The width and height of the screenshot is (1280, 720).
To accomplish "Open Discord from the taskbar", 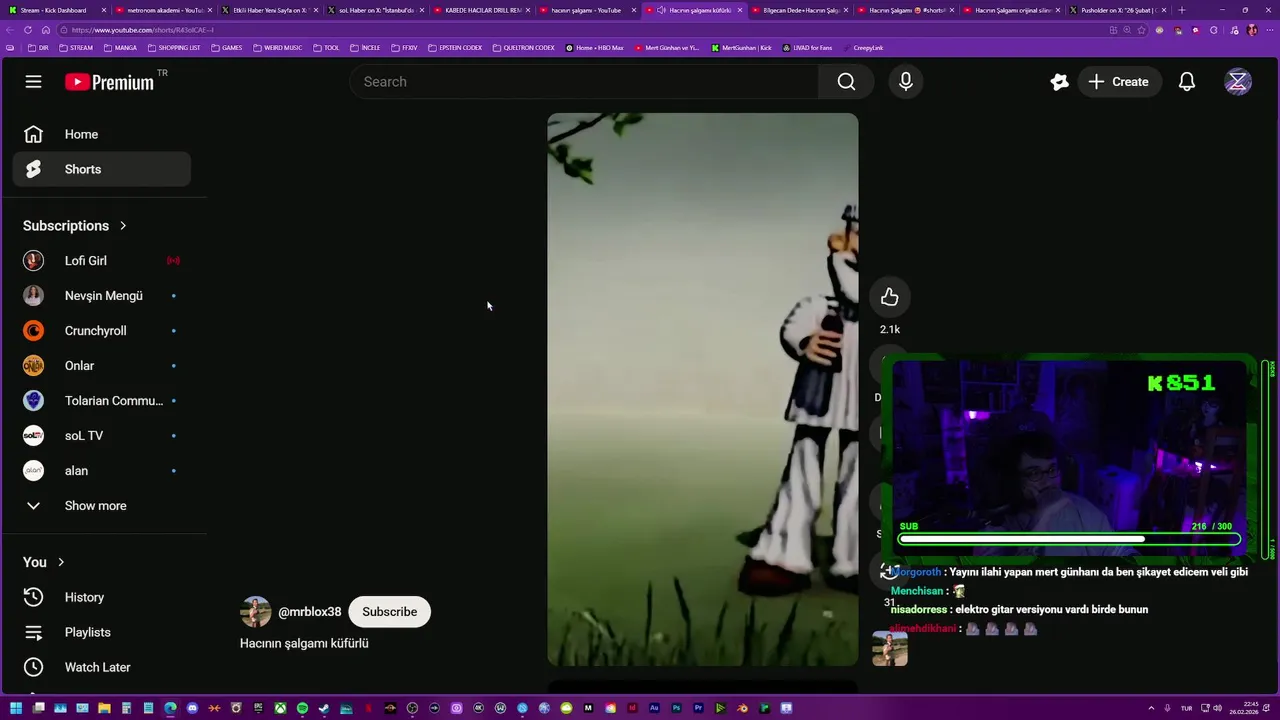I will click(192, 708).
